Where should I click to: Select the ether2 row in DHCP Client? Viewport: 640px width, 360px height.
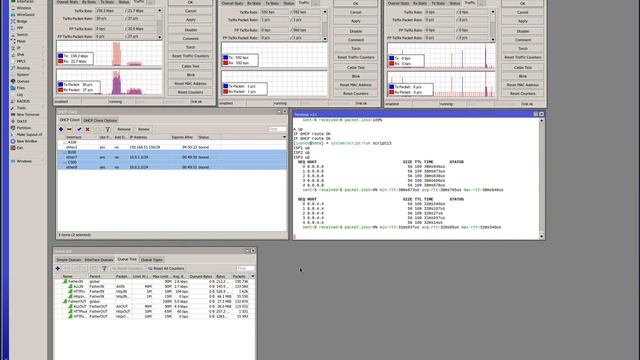(x=172, y=147)
